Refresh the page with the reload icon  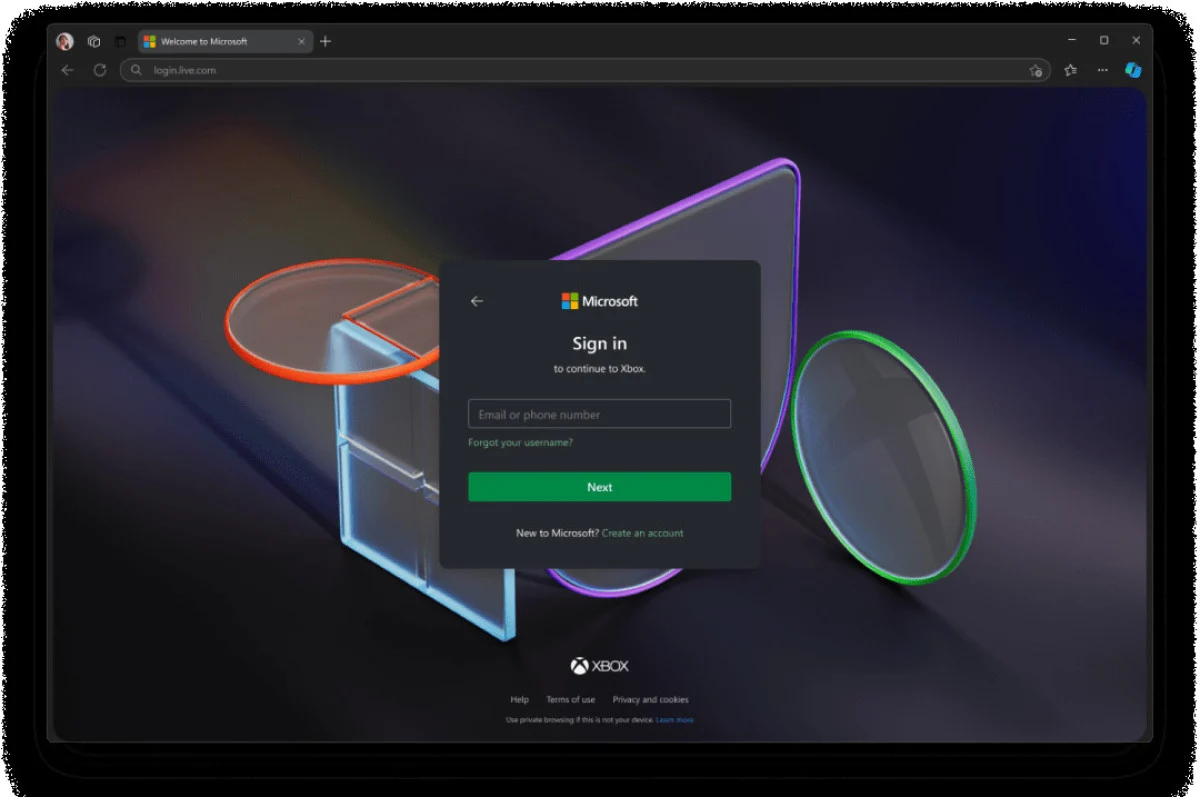(100, 70)
